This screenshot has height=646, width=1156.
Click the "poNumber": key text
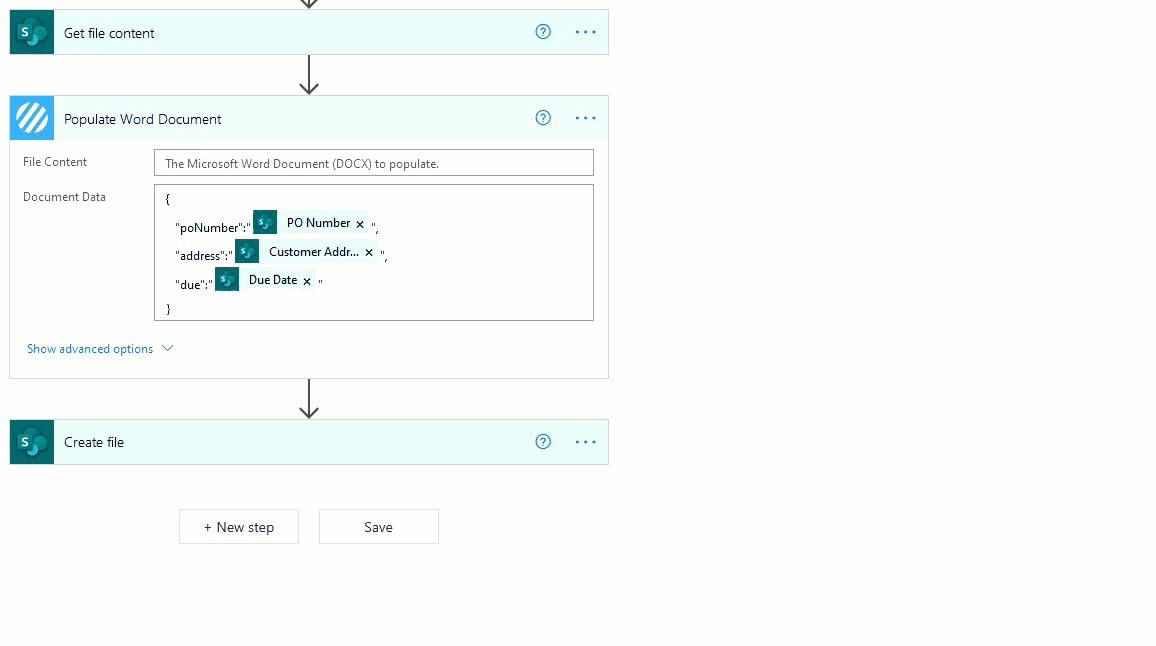click(212, 228)
